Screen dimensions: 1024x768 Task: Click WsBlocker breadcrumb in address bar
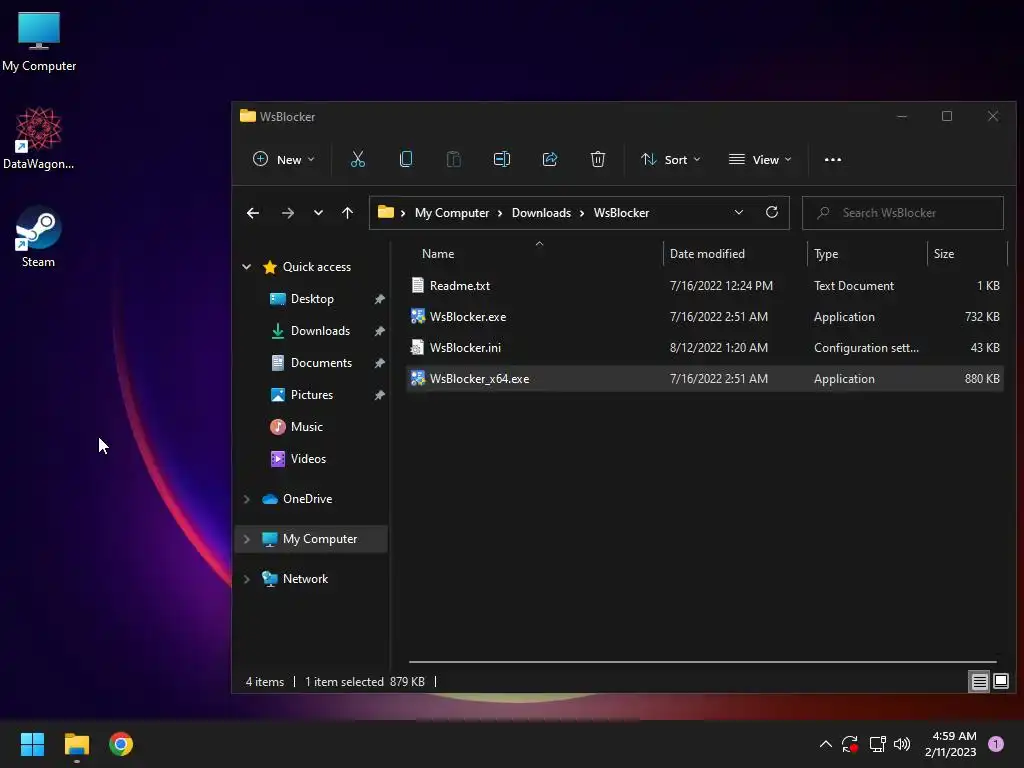[x=621, y=213]
